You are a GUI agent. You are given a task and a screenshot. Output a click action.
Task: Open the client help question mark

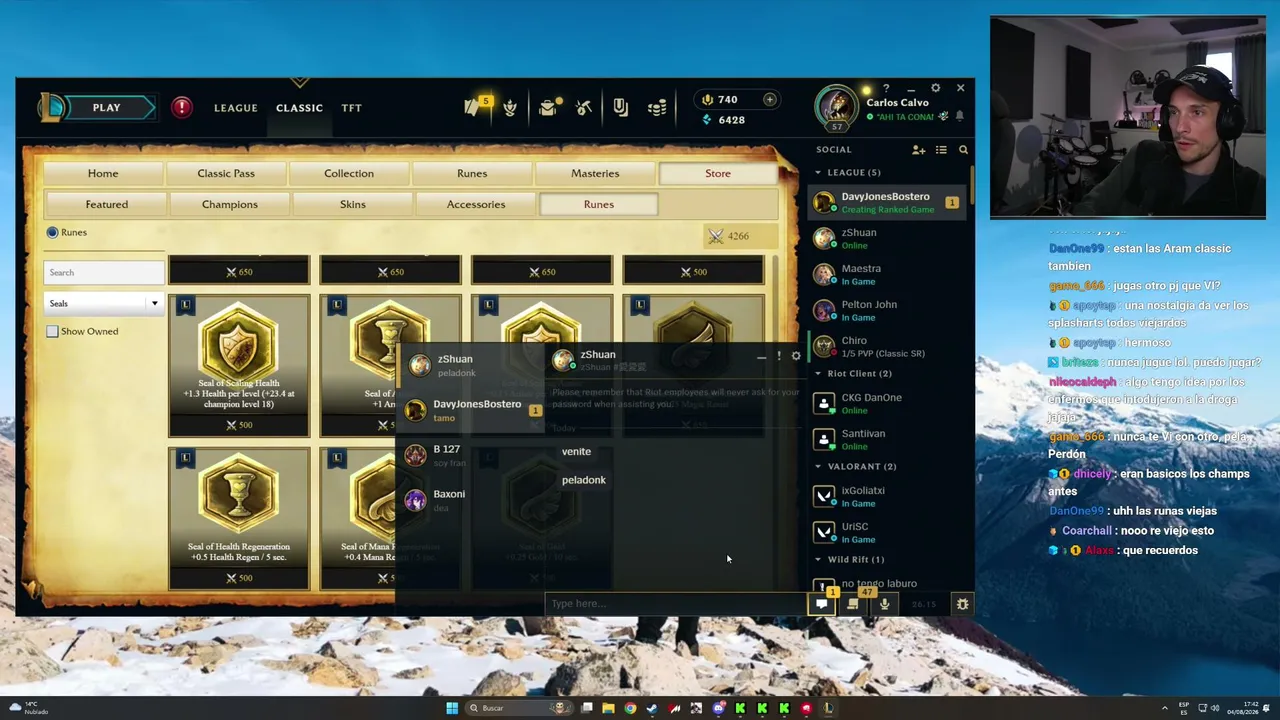coord(886,89)
